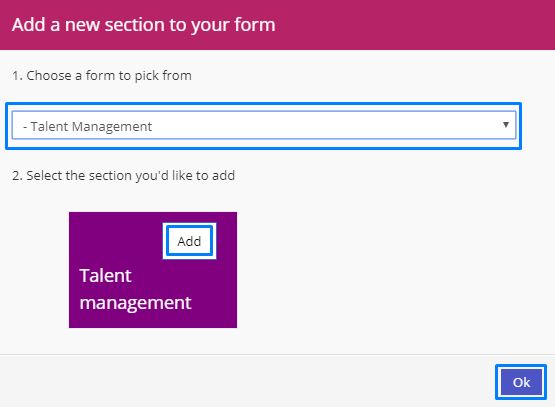The height and width of the screenshot is (407, 555).
Task: Open the Talent Management form dropdown
Action: [264, 125]
